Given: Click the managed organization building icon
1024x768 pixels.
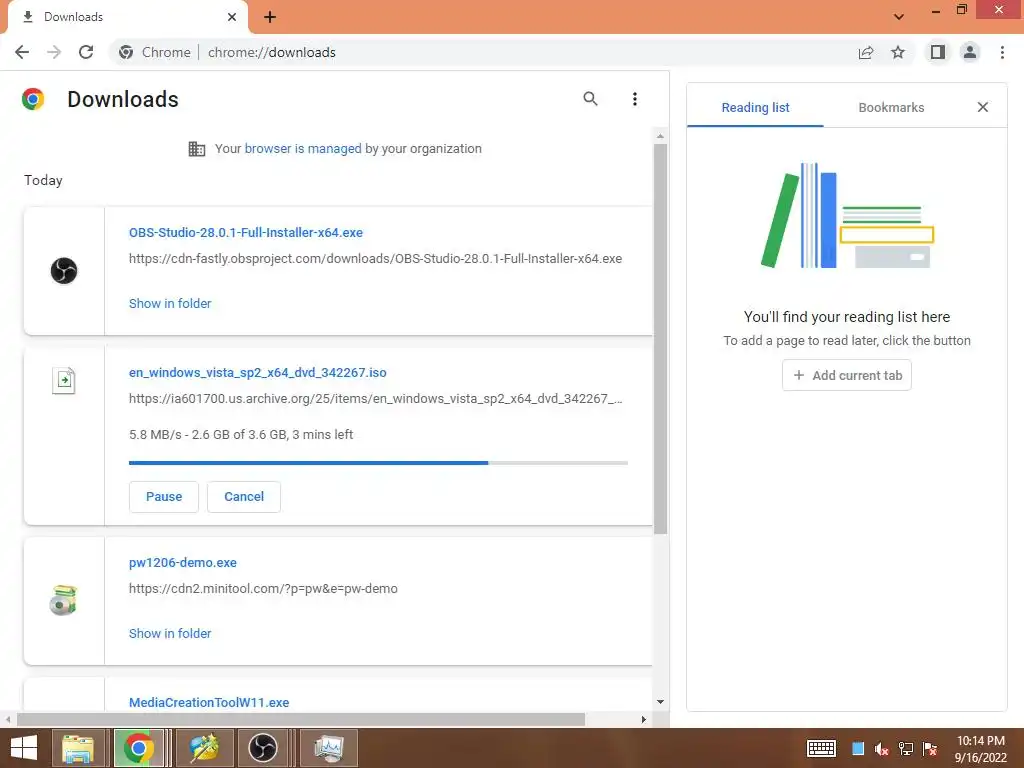Looking at the screenshot, I should coord(197,149).
